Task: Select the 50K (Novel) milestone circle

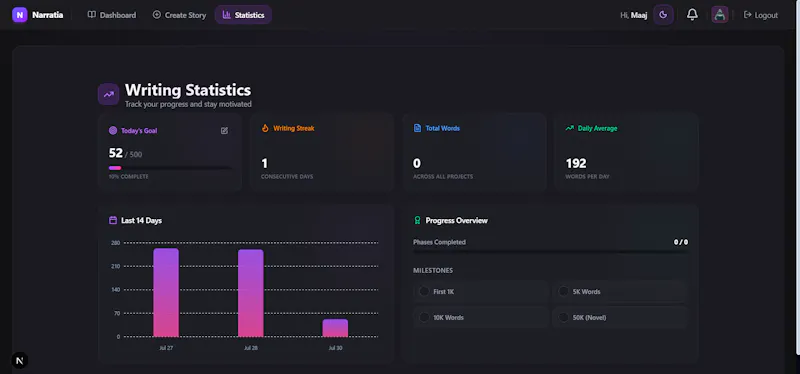Action: tap(563, 317)
